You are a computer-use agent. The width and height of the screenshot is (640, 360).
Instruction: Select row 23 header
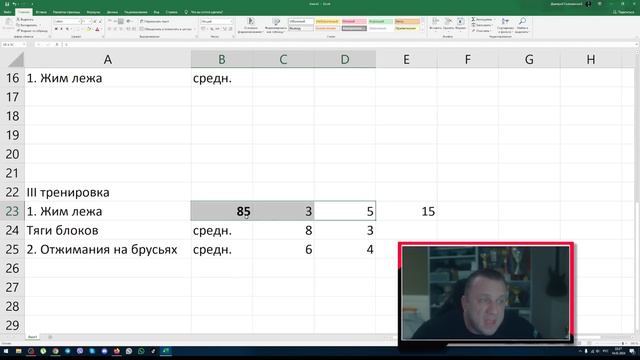(x=12, y=211)
